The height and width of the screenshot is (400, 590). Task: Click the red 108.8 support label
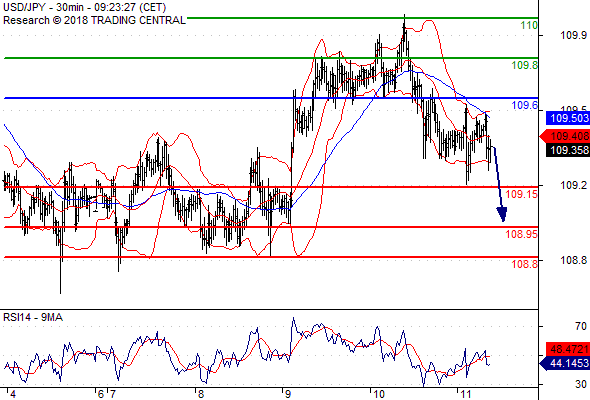pyautogui.click(x=525, y=264)
